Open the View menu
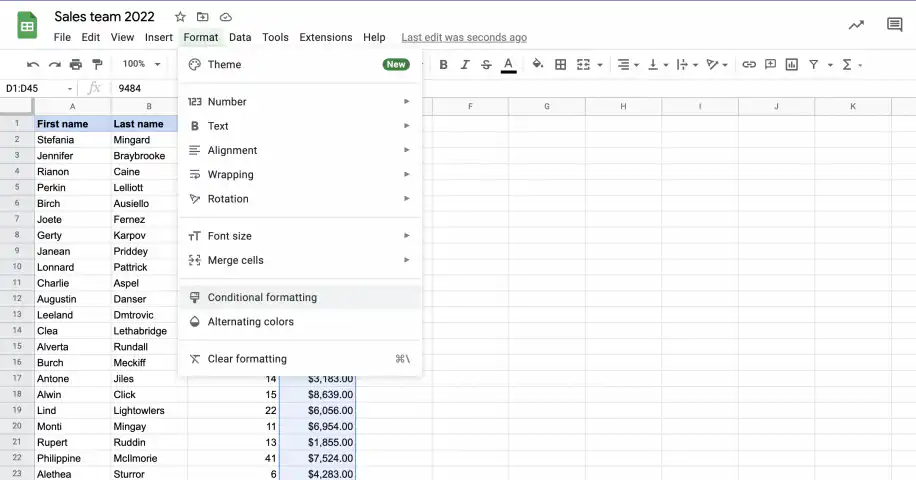 122,37
